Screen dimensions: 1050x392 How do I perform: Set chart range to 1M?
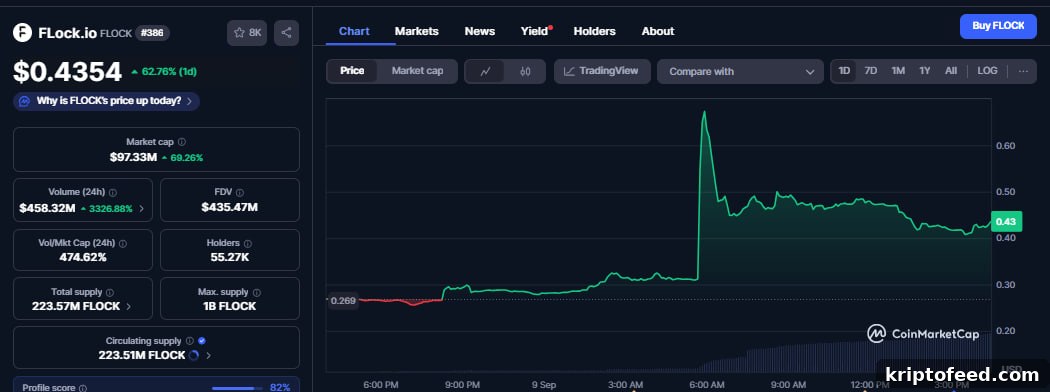click(898, 71)
